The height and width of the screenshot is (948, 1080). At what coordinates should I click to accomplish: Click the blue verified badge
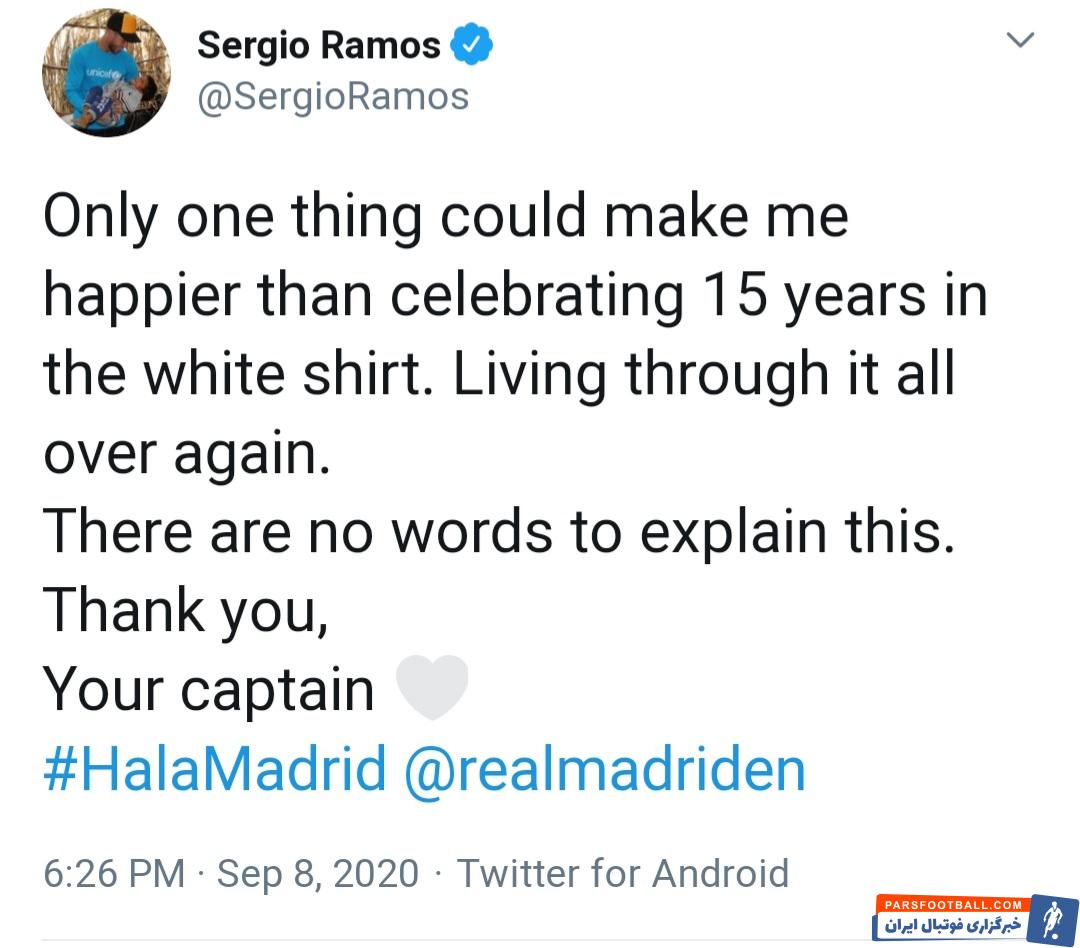click(470, 45)
